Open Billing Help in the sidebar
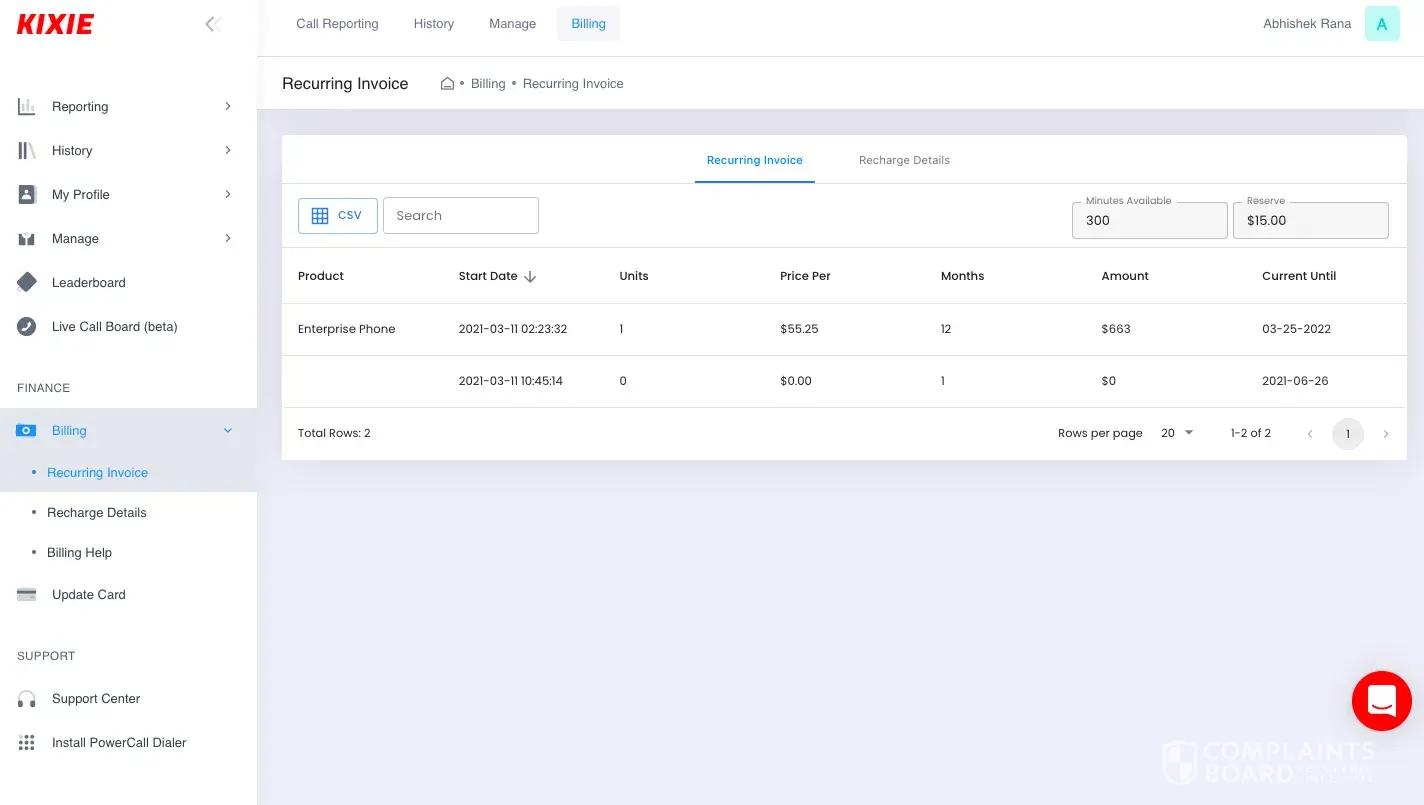Viewport: 1424px width, 805px height. tap(79, 553)
